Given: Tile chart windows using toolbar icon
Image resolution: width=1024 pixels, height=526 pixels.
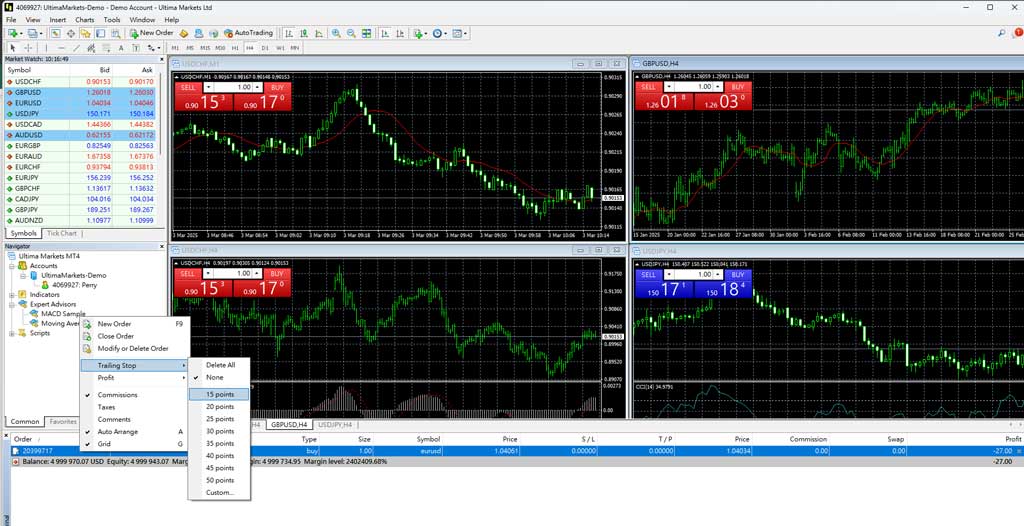Looking at the screenshot, I should (366, 33).
